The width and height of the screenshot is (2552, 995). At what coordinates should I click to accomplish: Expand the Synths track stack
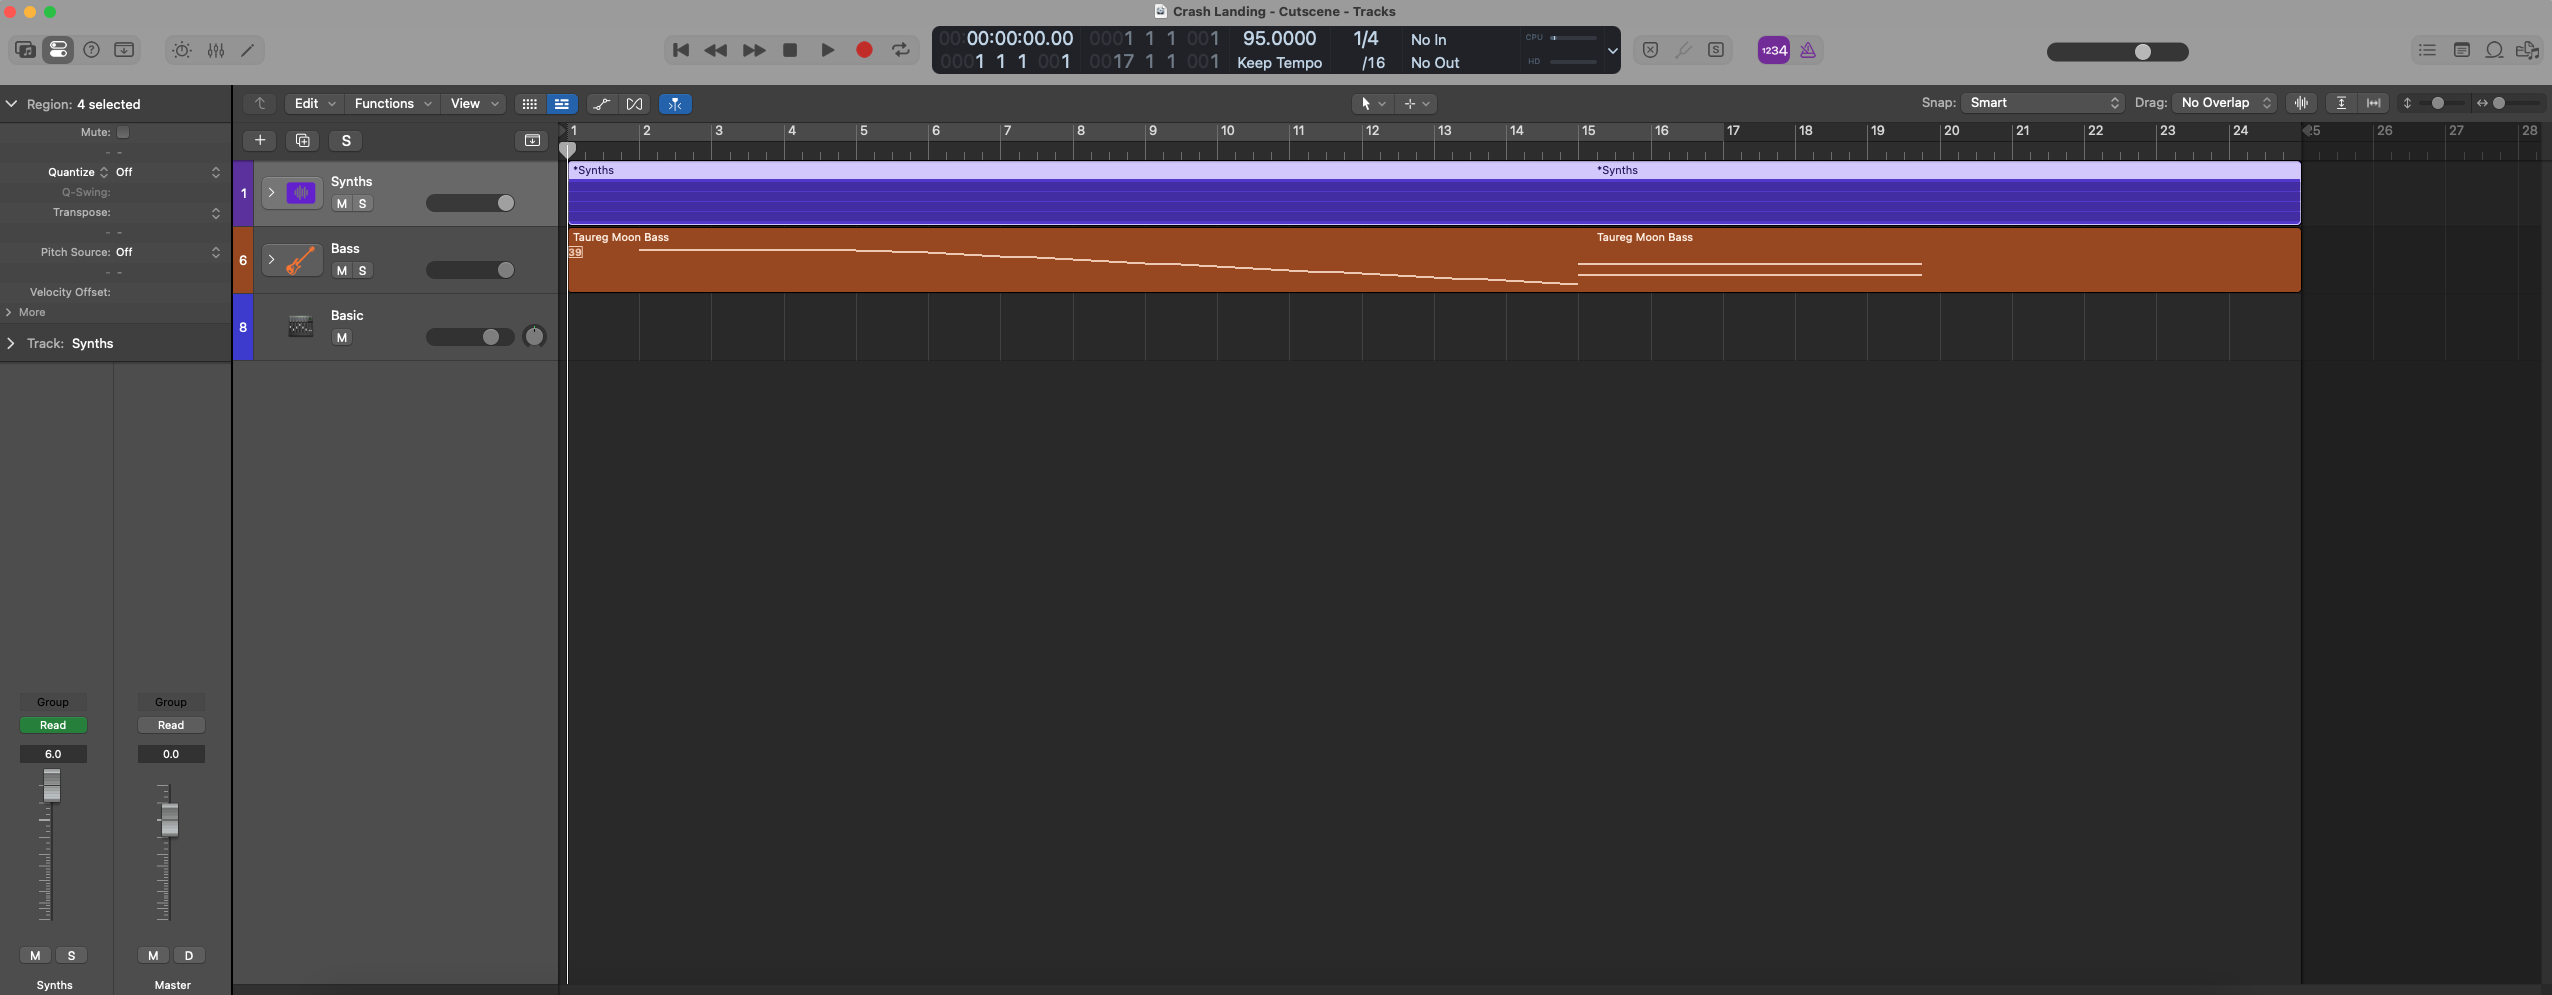point(271,192)
